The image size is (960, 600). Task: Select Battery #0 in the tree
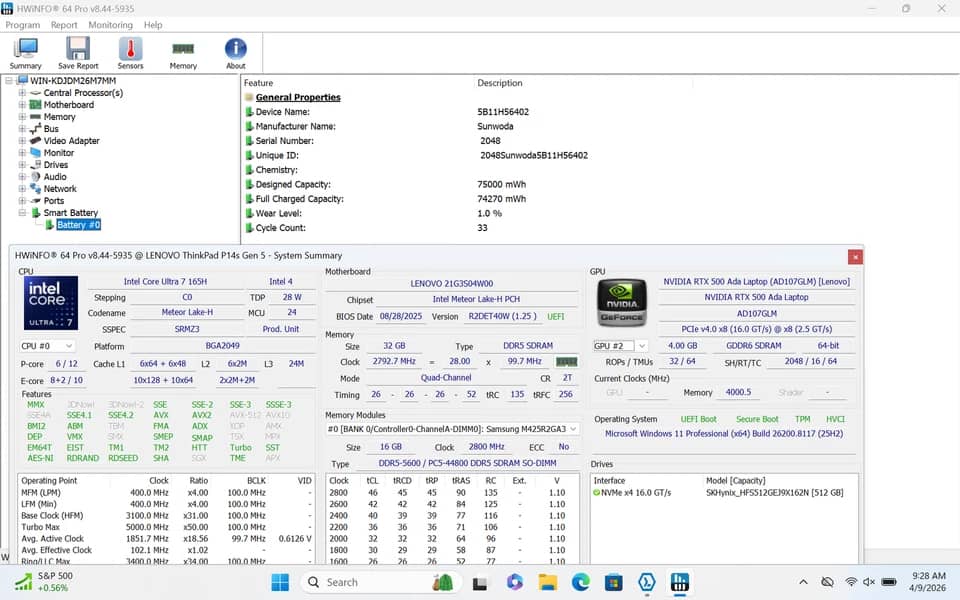click(78, 225)
